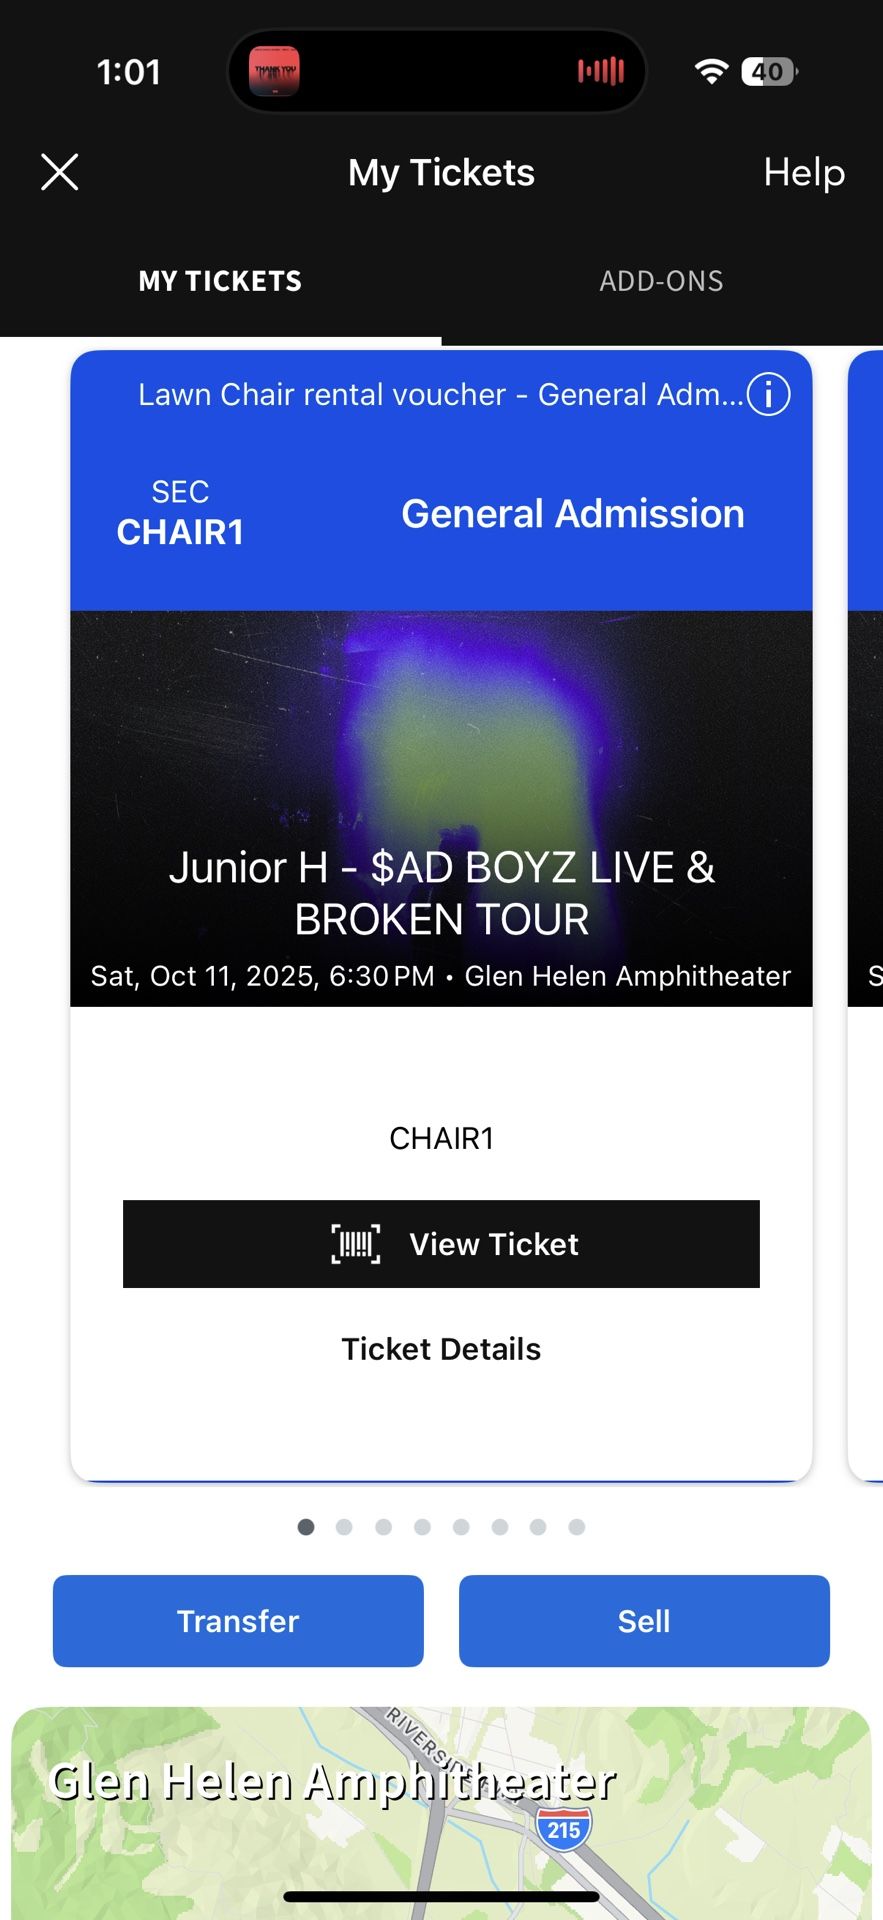Image resolution: width=883 pixels, height=1920 pixels.
Task: Close the My Tickets screen
Action: point(60,172)
